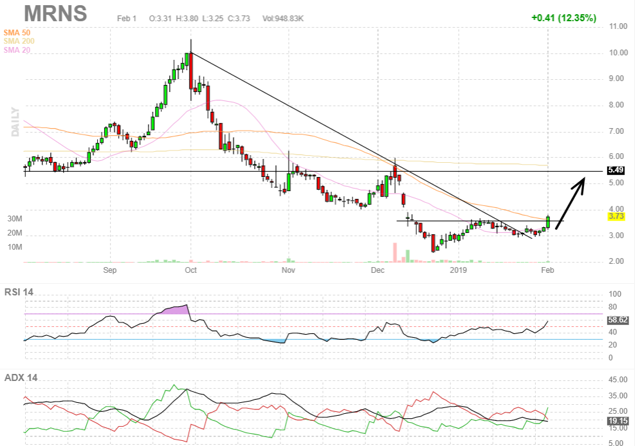
Task: Click the tall October peak candle near 10.00
Action: 191,71
